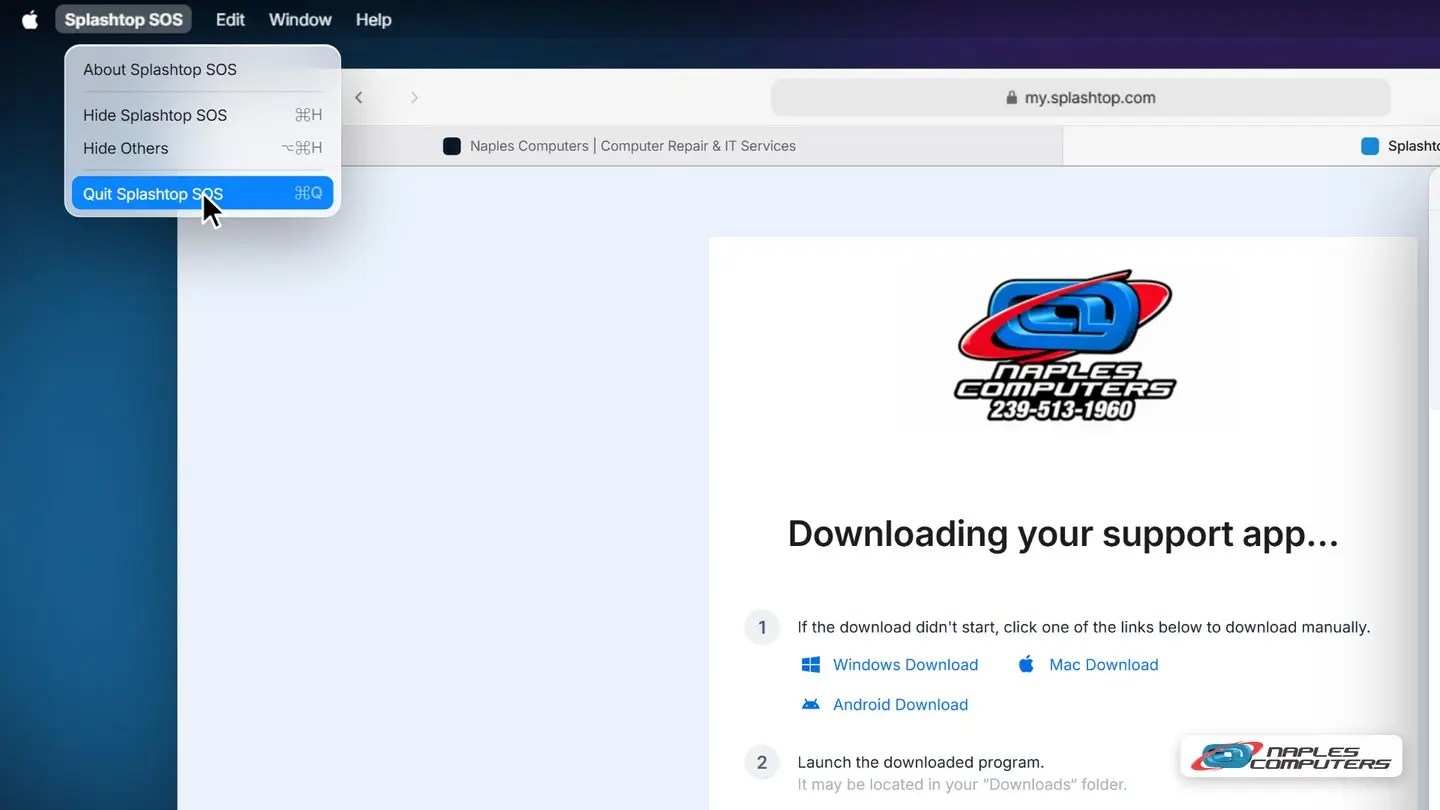Click the Splashtop SOS menu bar item

click(x=124, y=20)
